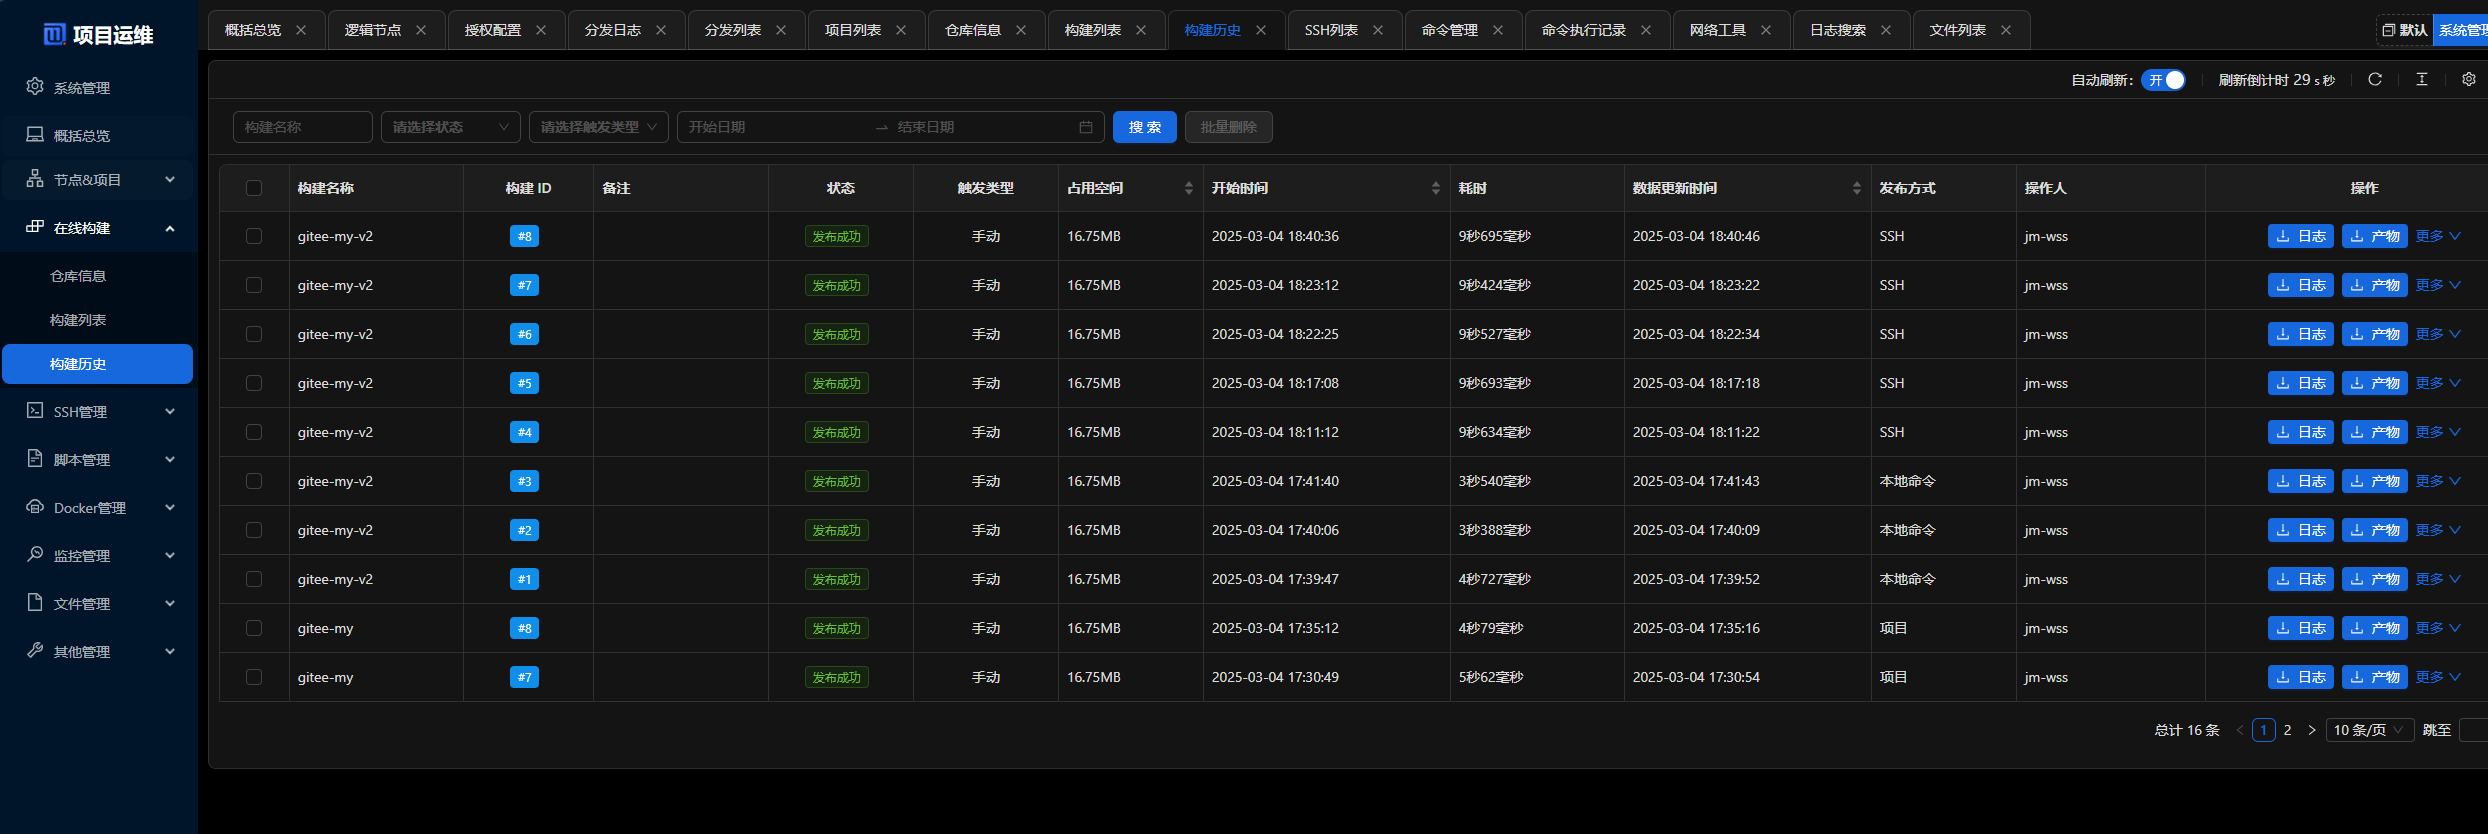Expand the Docker管理 sidebar menu
Viewport: 2488px width, 834px height.
pos(98,508)
